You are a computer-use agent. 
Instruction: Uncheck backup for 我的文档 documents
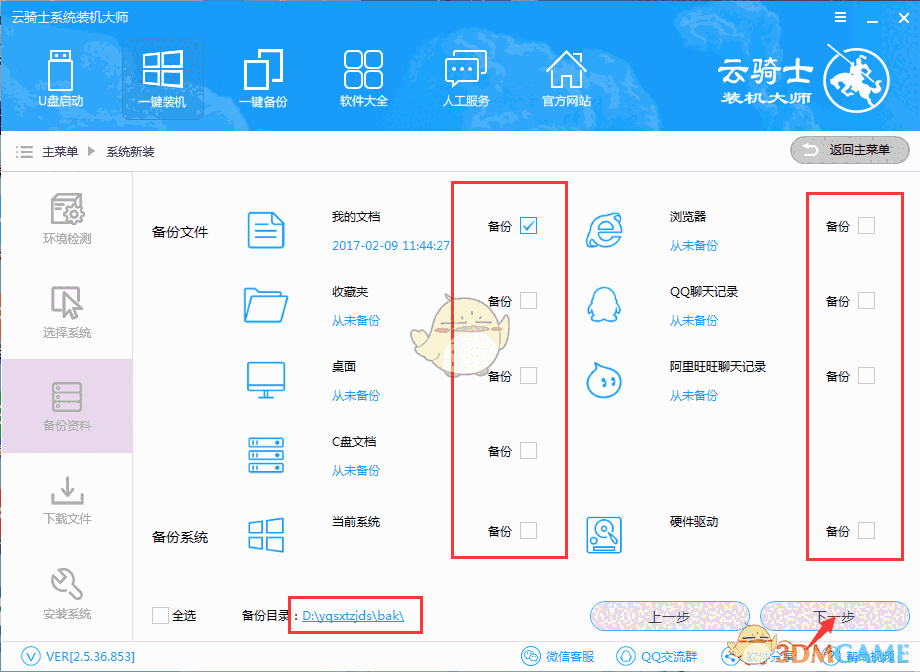(529, 226)
